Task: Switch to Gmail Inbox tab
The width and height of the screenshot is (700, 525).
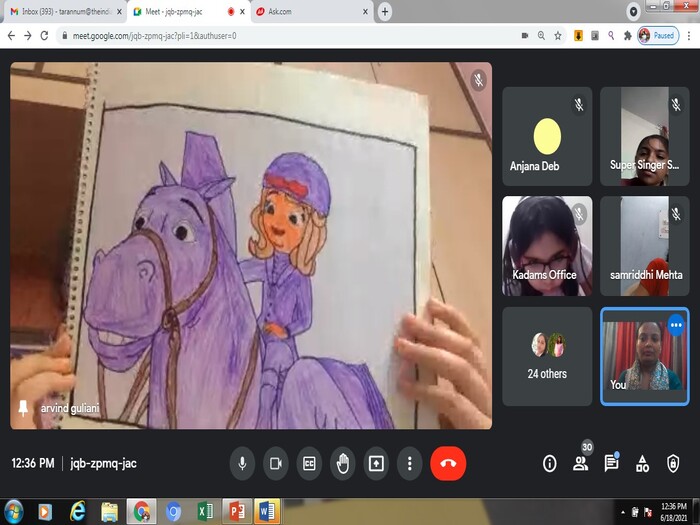Action: [x=65, y=12]
